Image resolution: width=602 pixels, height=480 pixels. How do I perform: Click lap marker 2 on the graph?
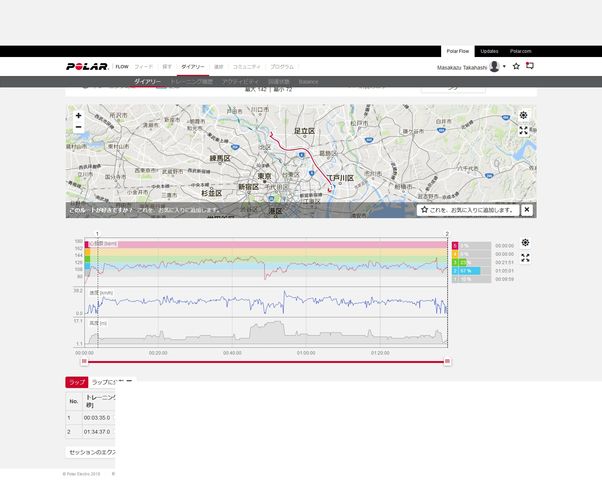(447, 233)
